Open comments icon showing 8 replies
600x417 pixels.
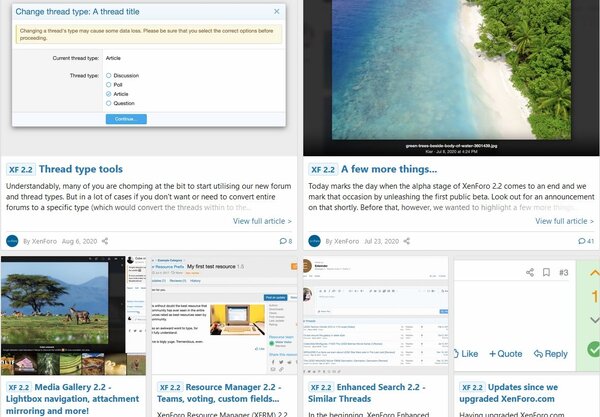(283, 241)
